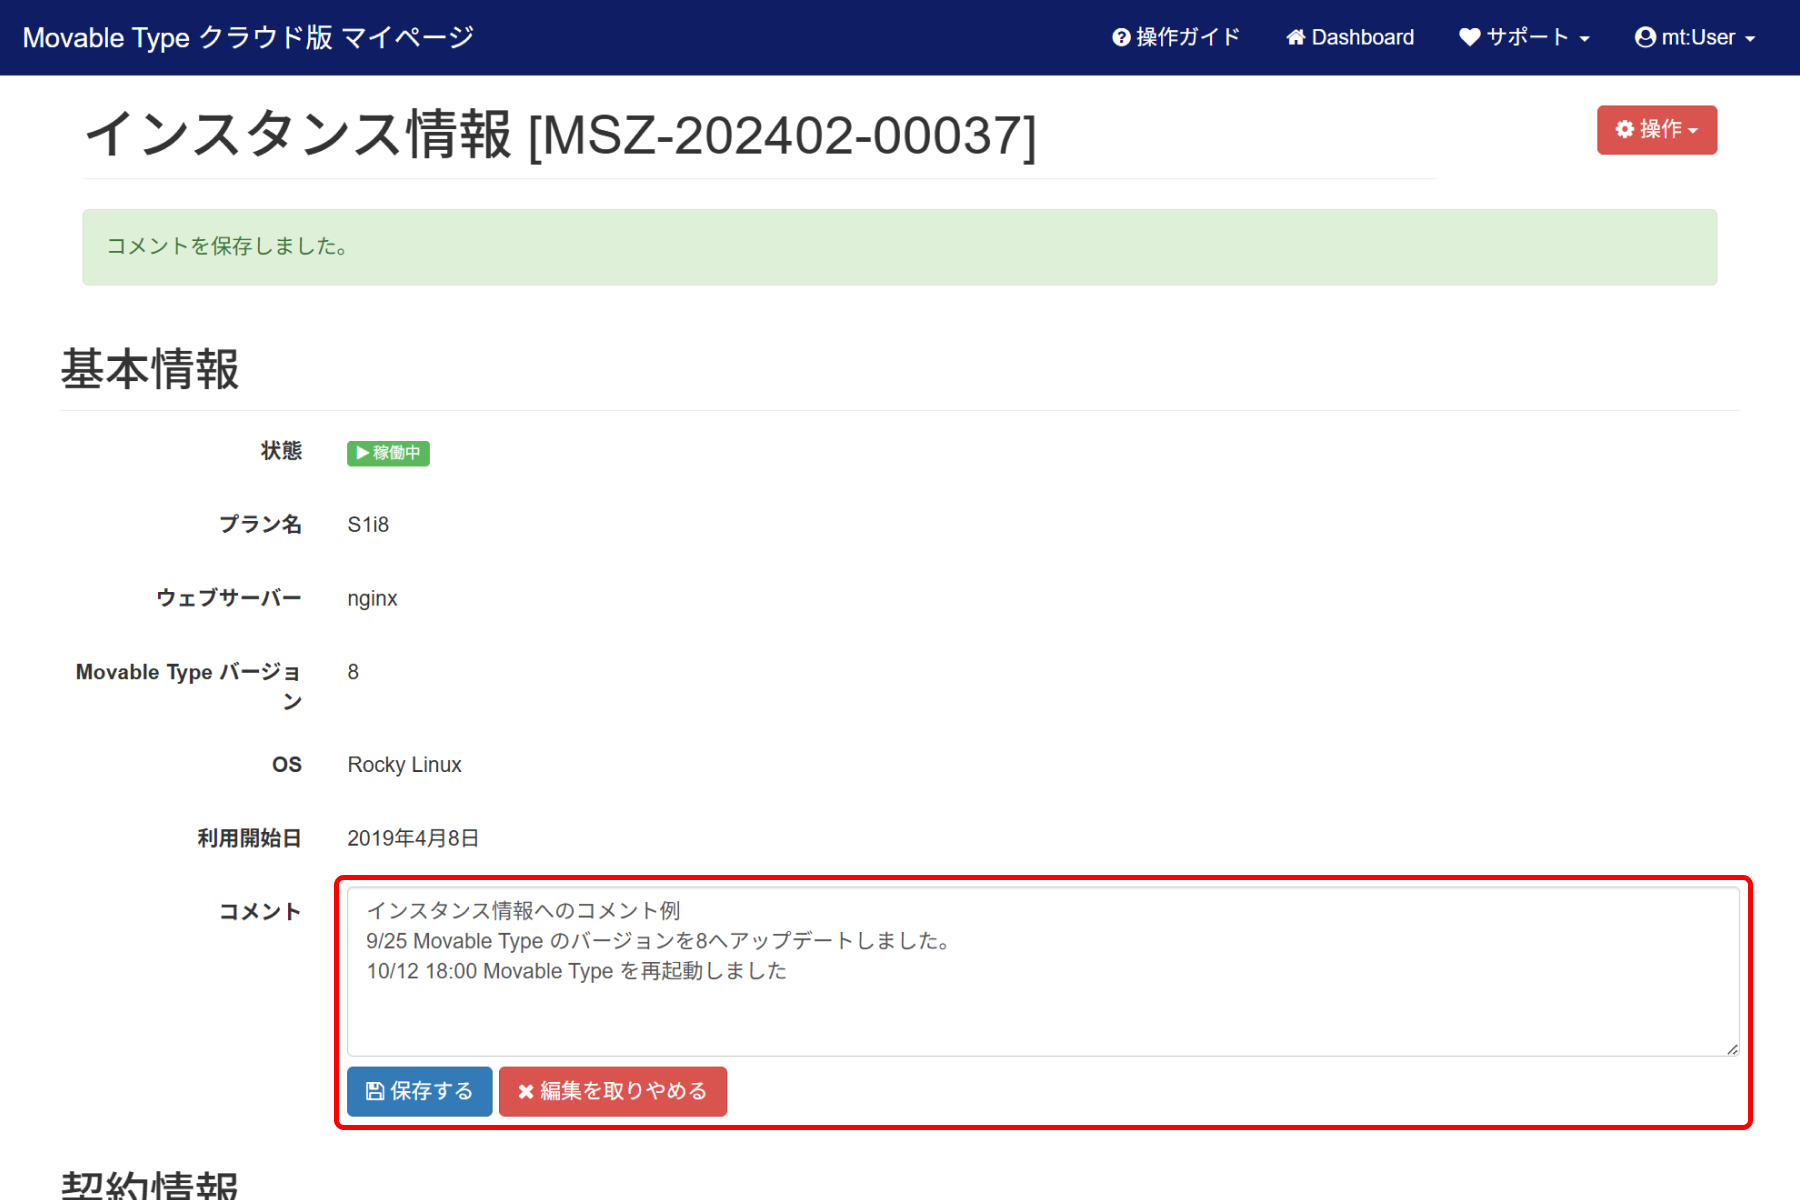The image size is (1800, 1200).
Task: Click the インスタンス情報 page title heading
Action: coord(560,135)
